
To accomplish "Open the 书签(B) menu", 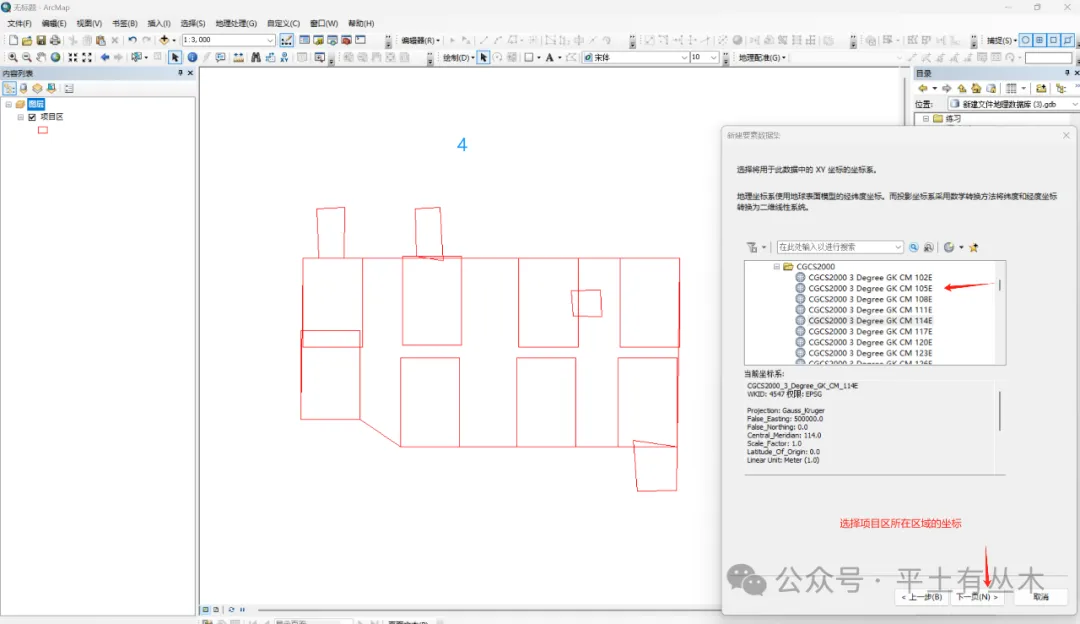I will pyautogui.click(x=125, y=23).
